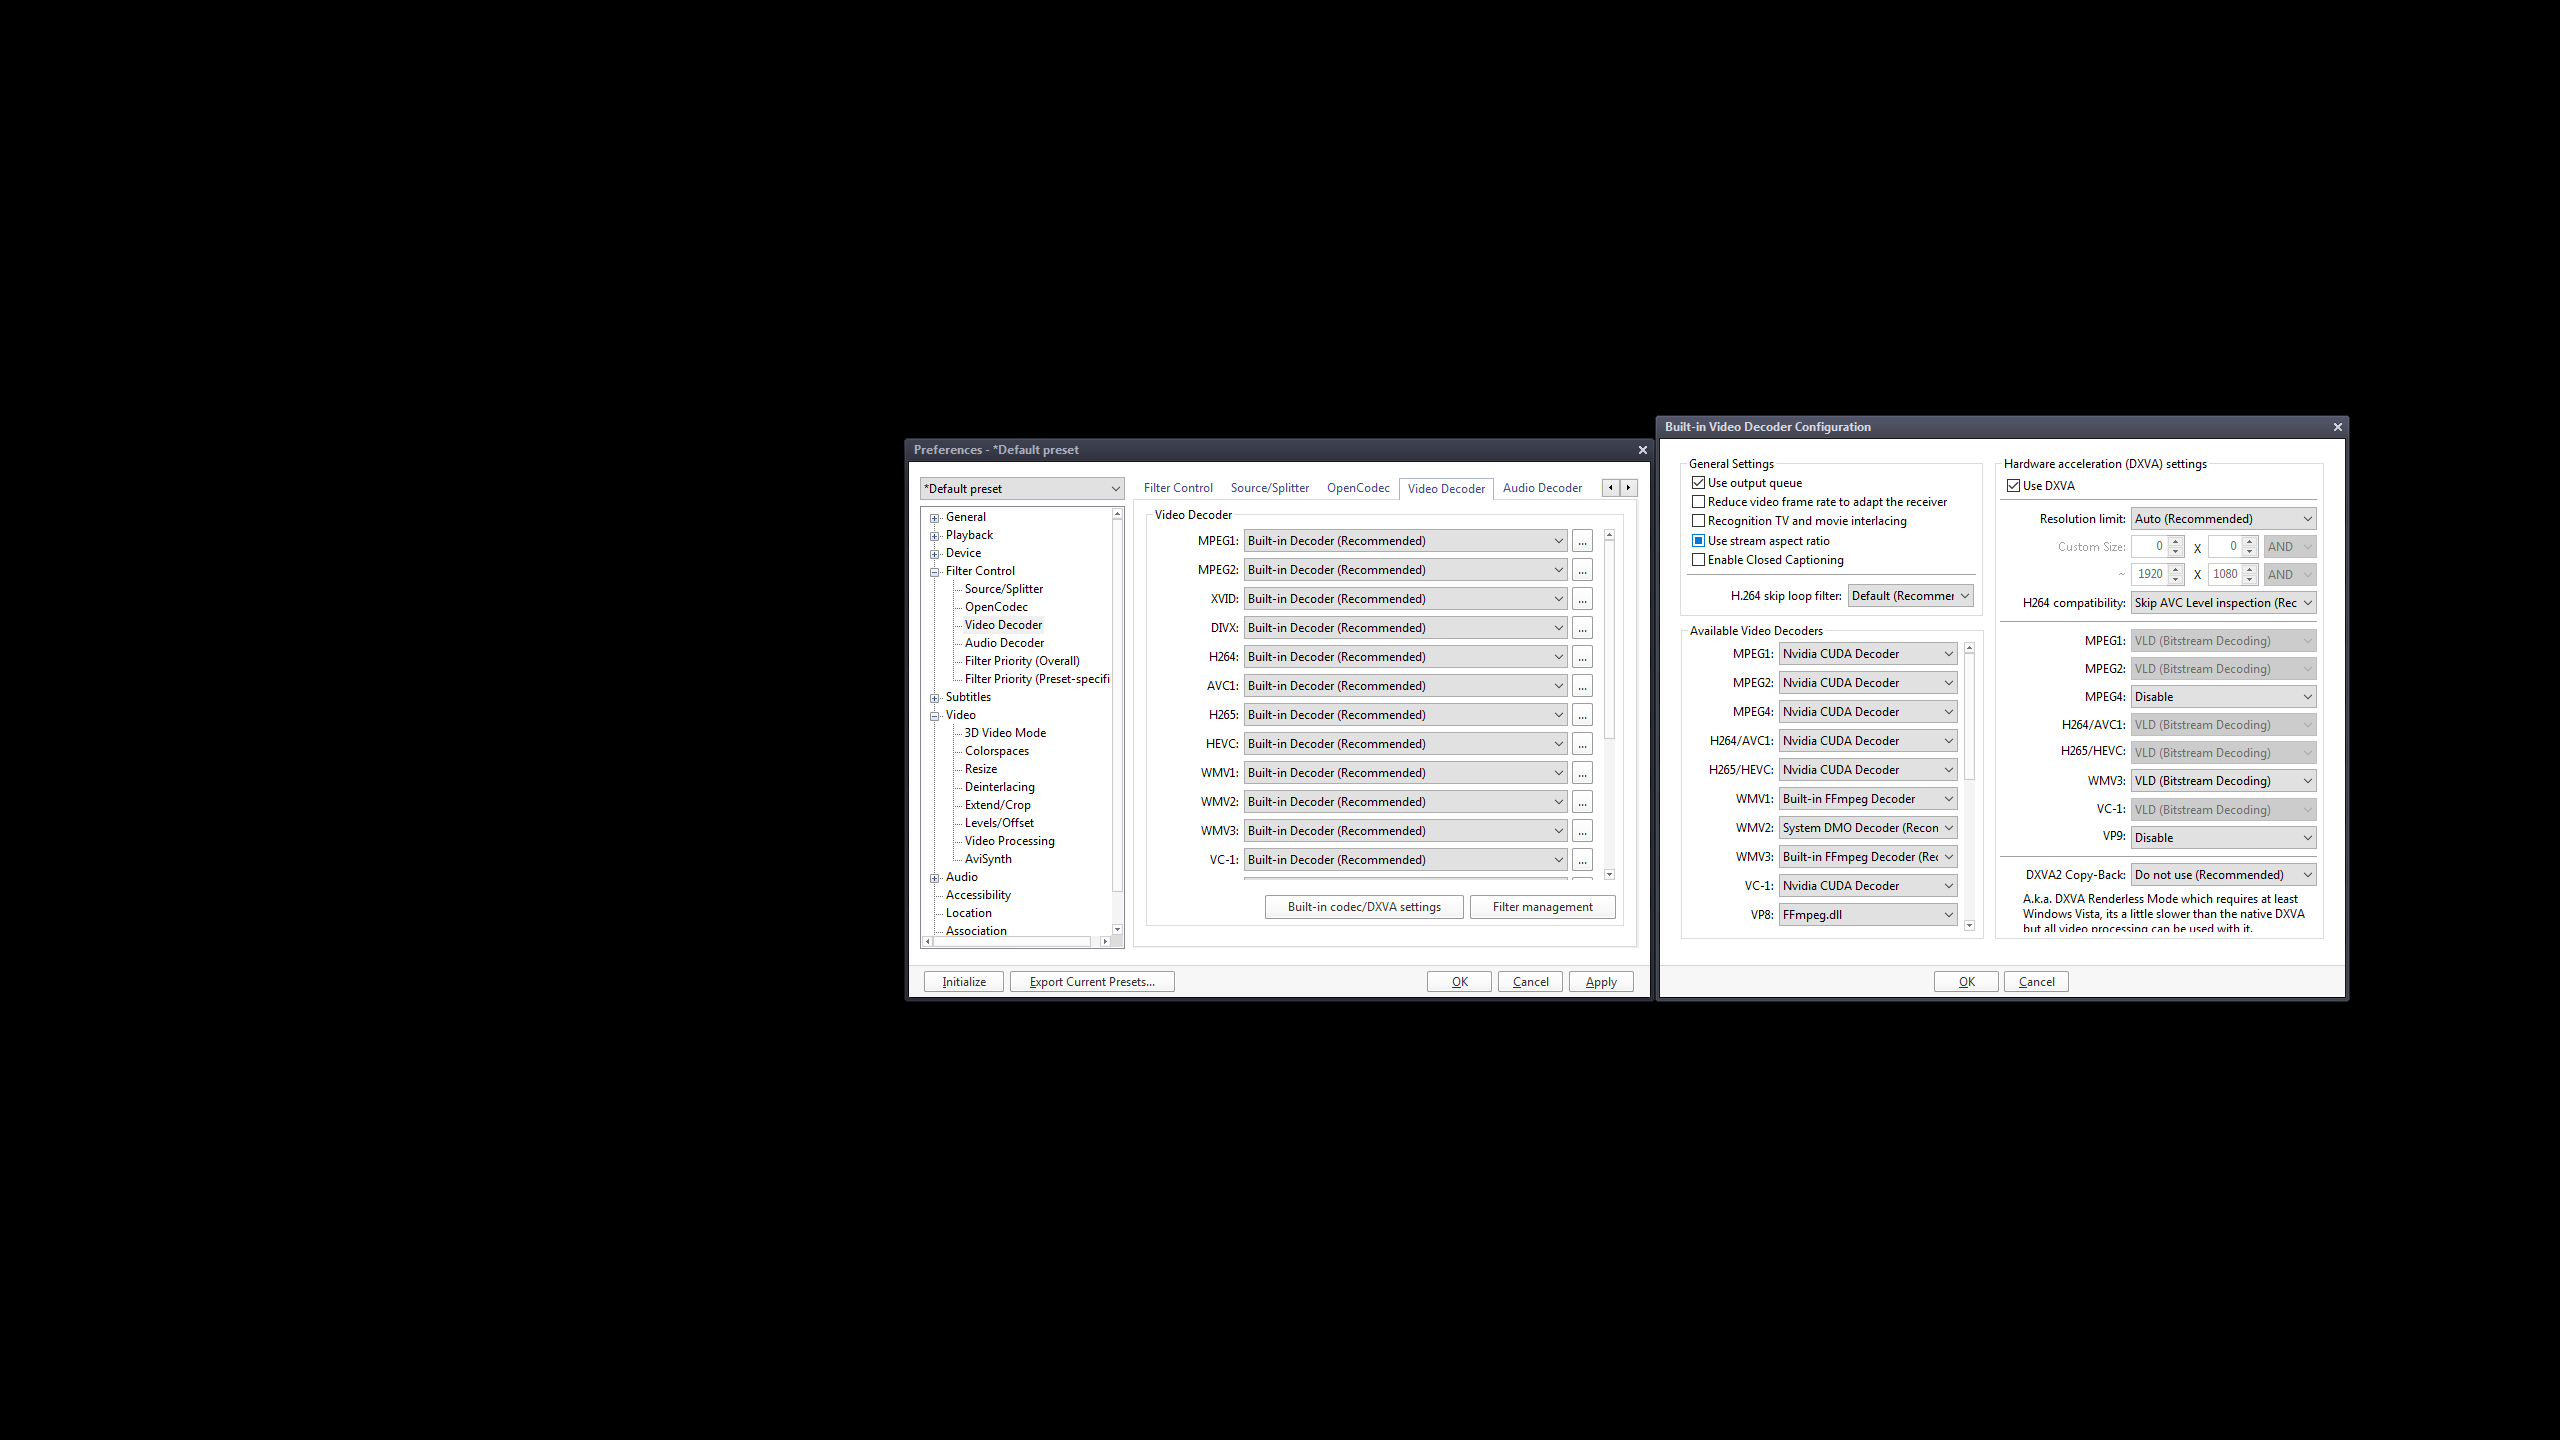Click OK in decoder configuration dialog
Image resolution: width=2560 pixels, height=1440 pixels.
click(x=1966, y=982)
